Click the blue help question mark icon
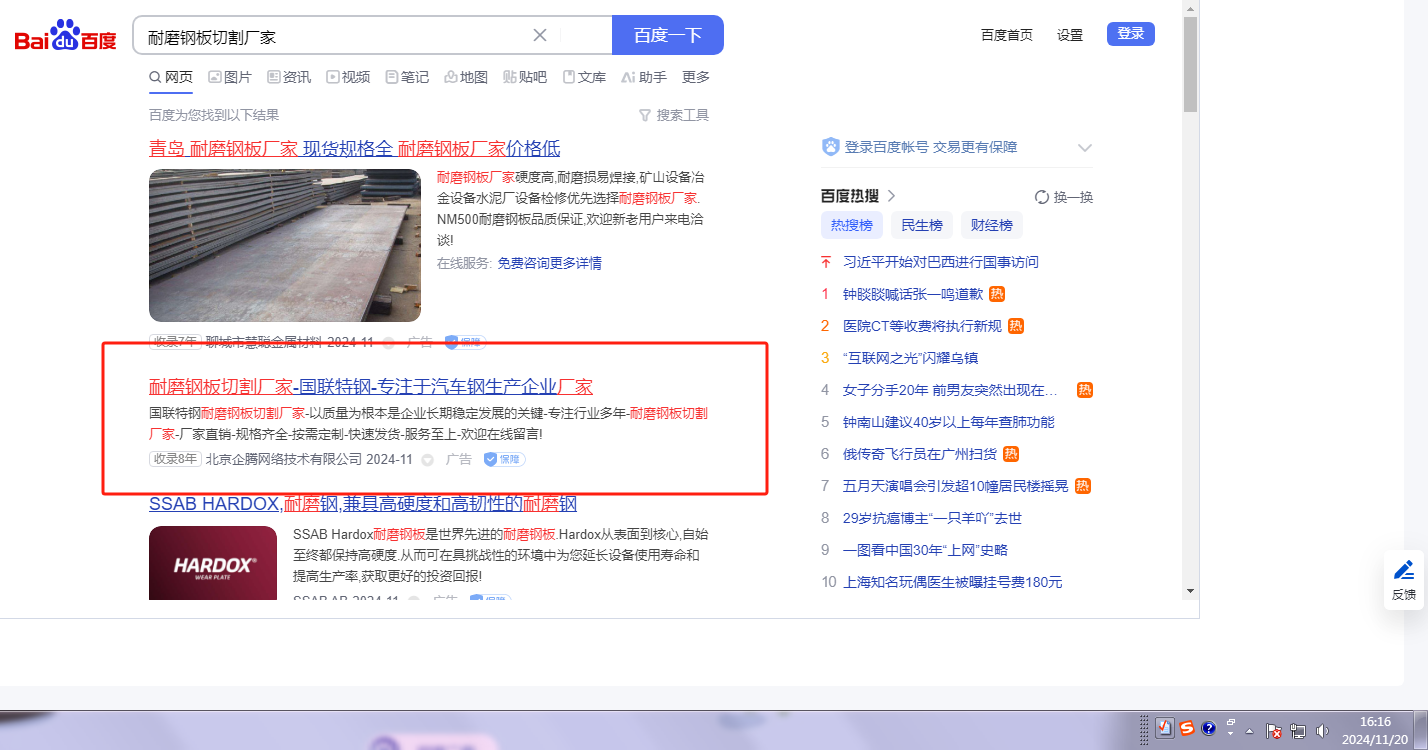This screenshot has width=1428, height=750. [x=1208, y=728]
